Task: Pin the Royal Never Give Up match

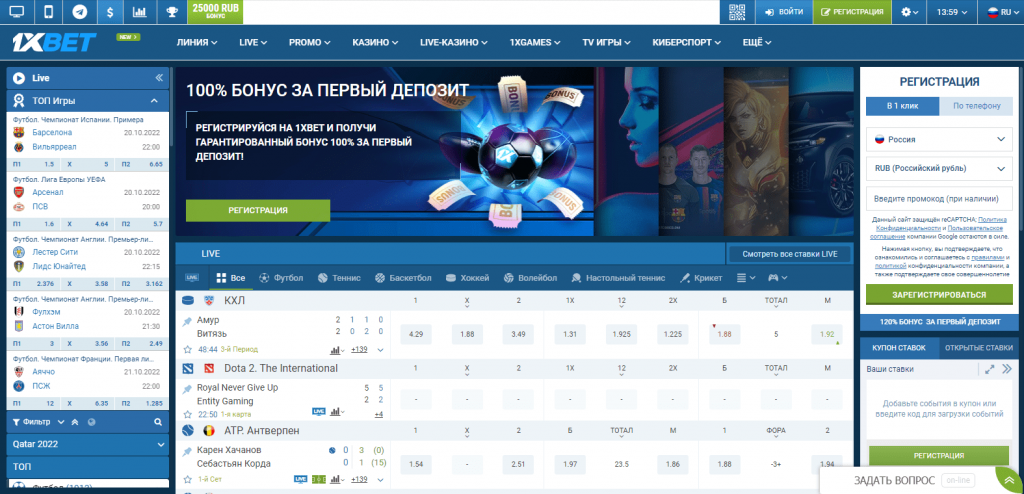Action: point(187,387)
